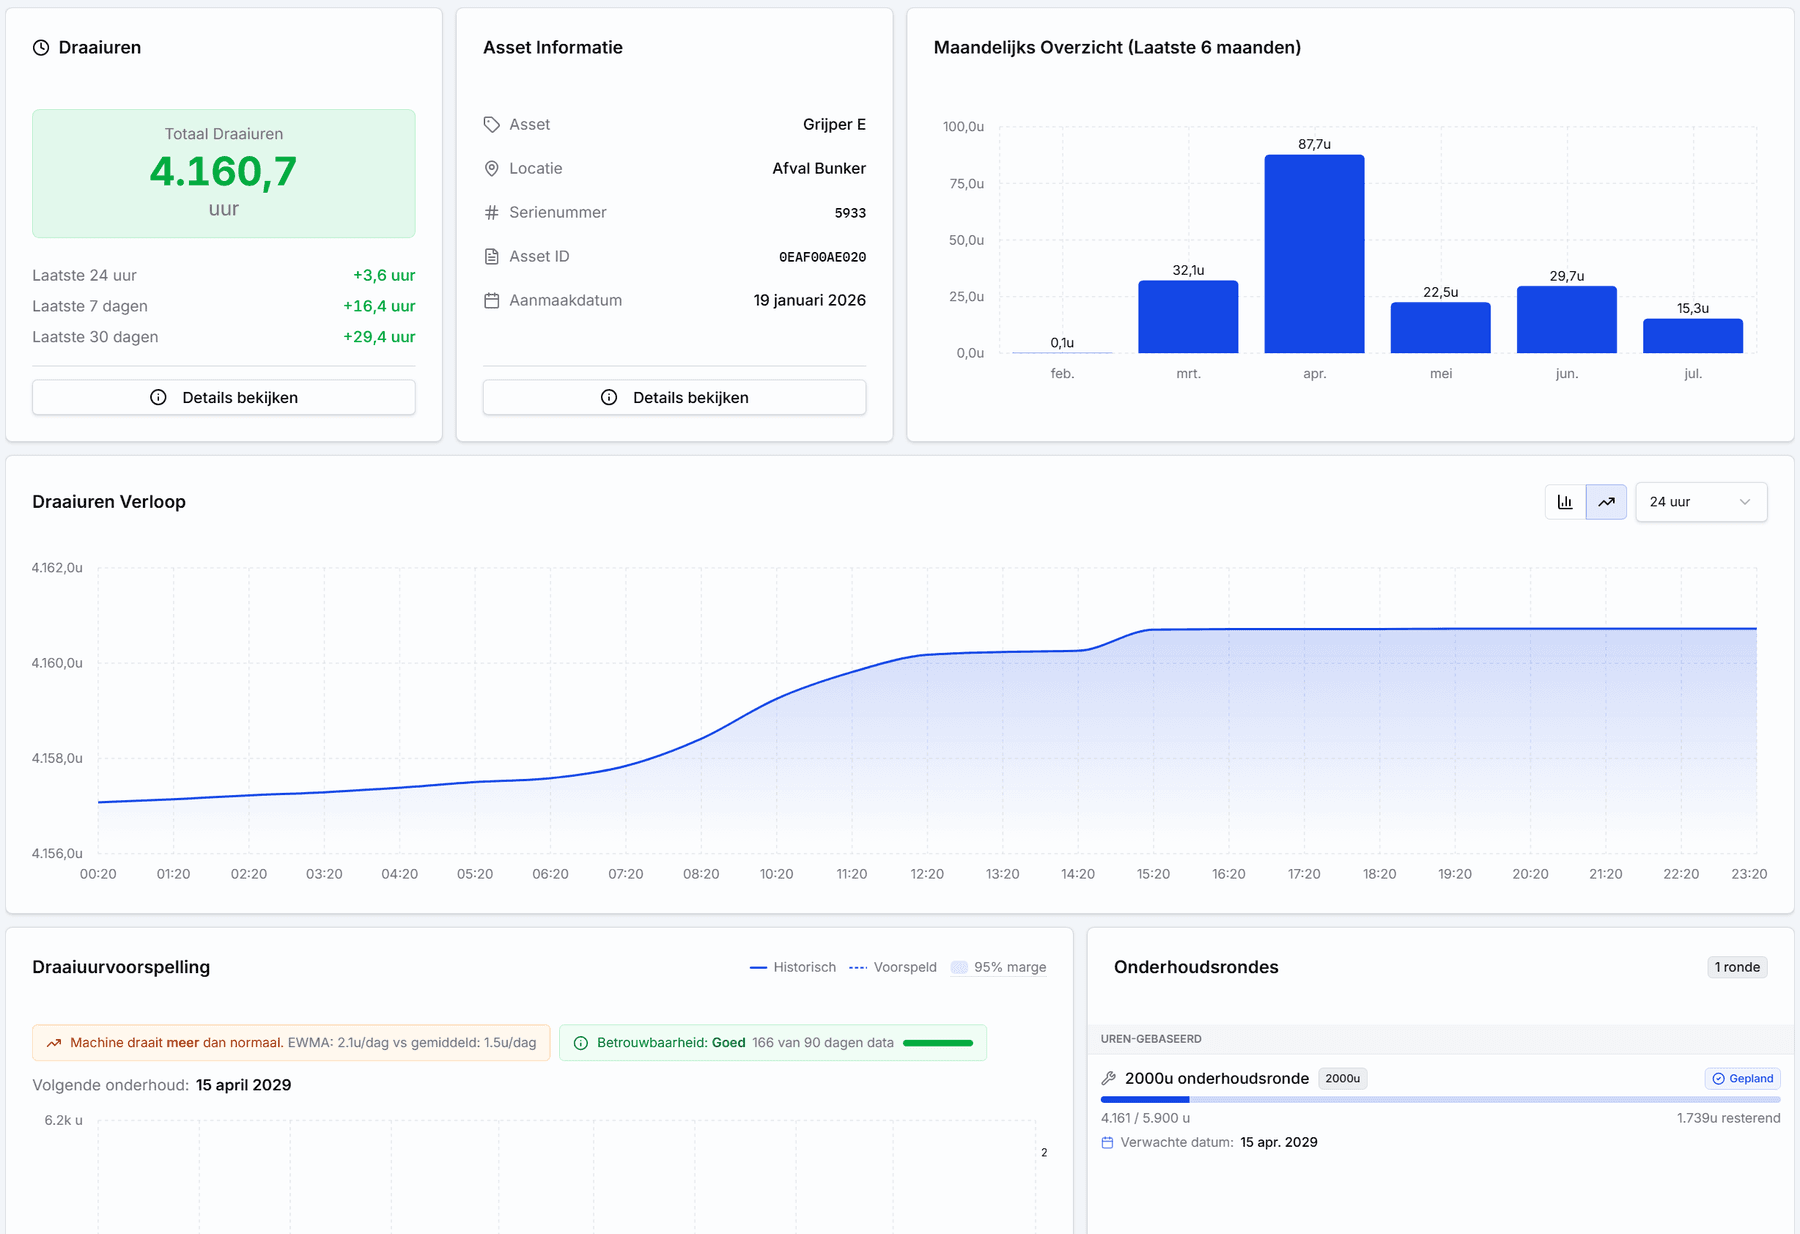Click the tag icon next to Asset
Screen dimensions: 1800x1234
point(492,125)
